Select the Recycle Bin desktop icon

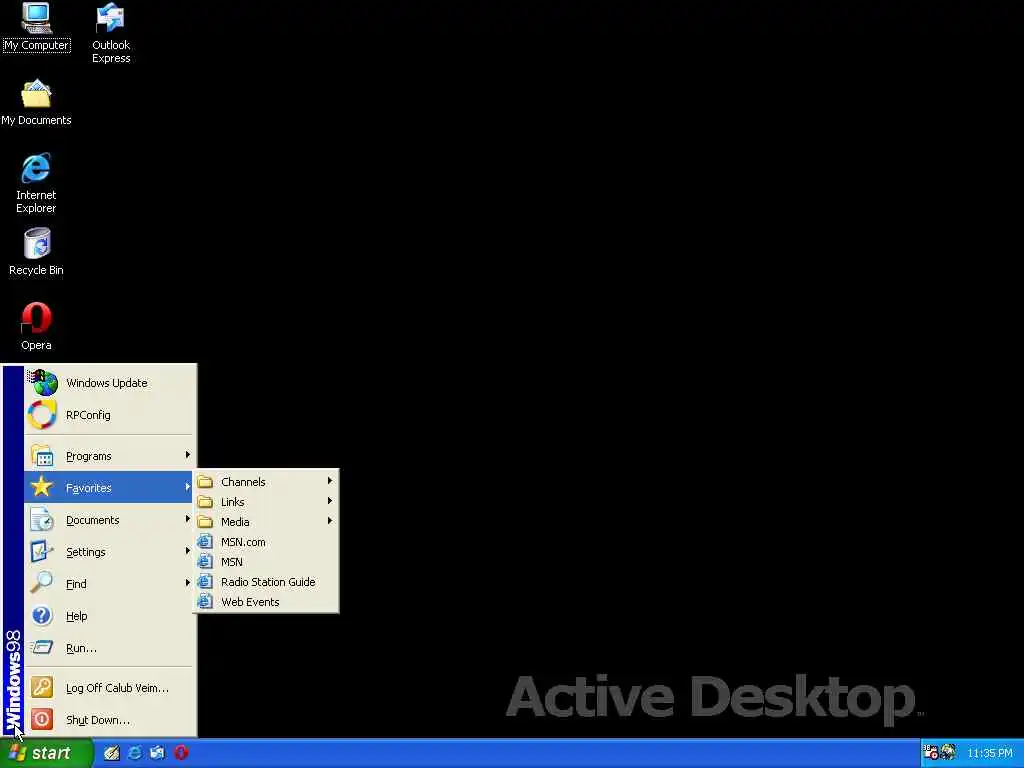[37, 252]
